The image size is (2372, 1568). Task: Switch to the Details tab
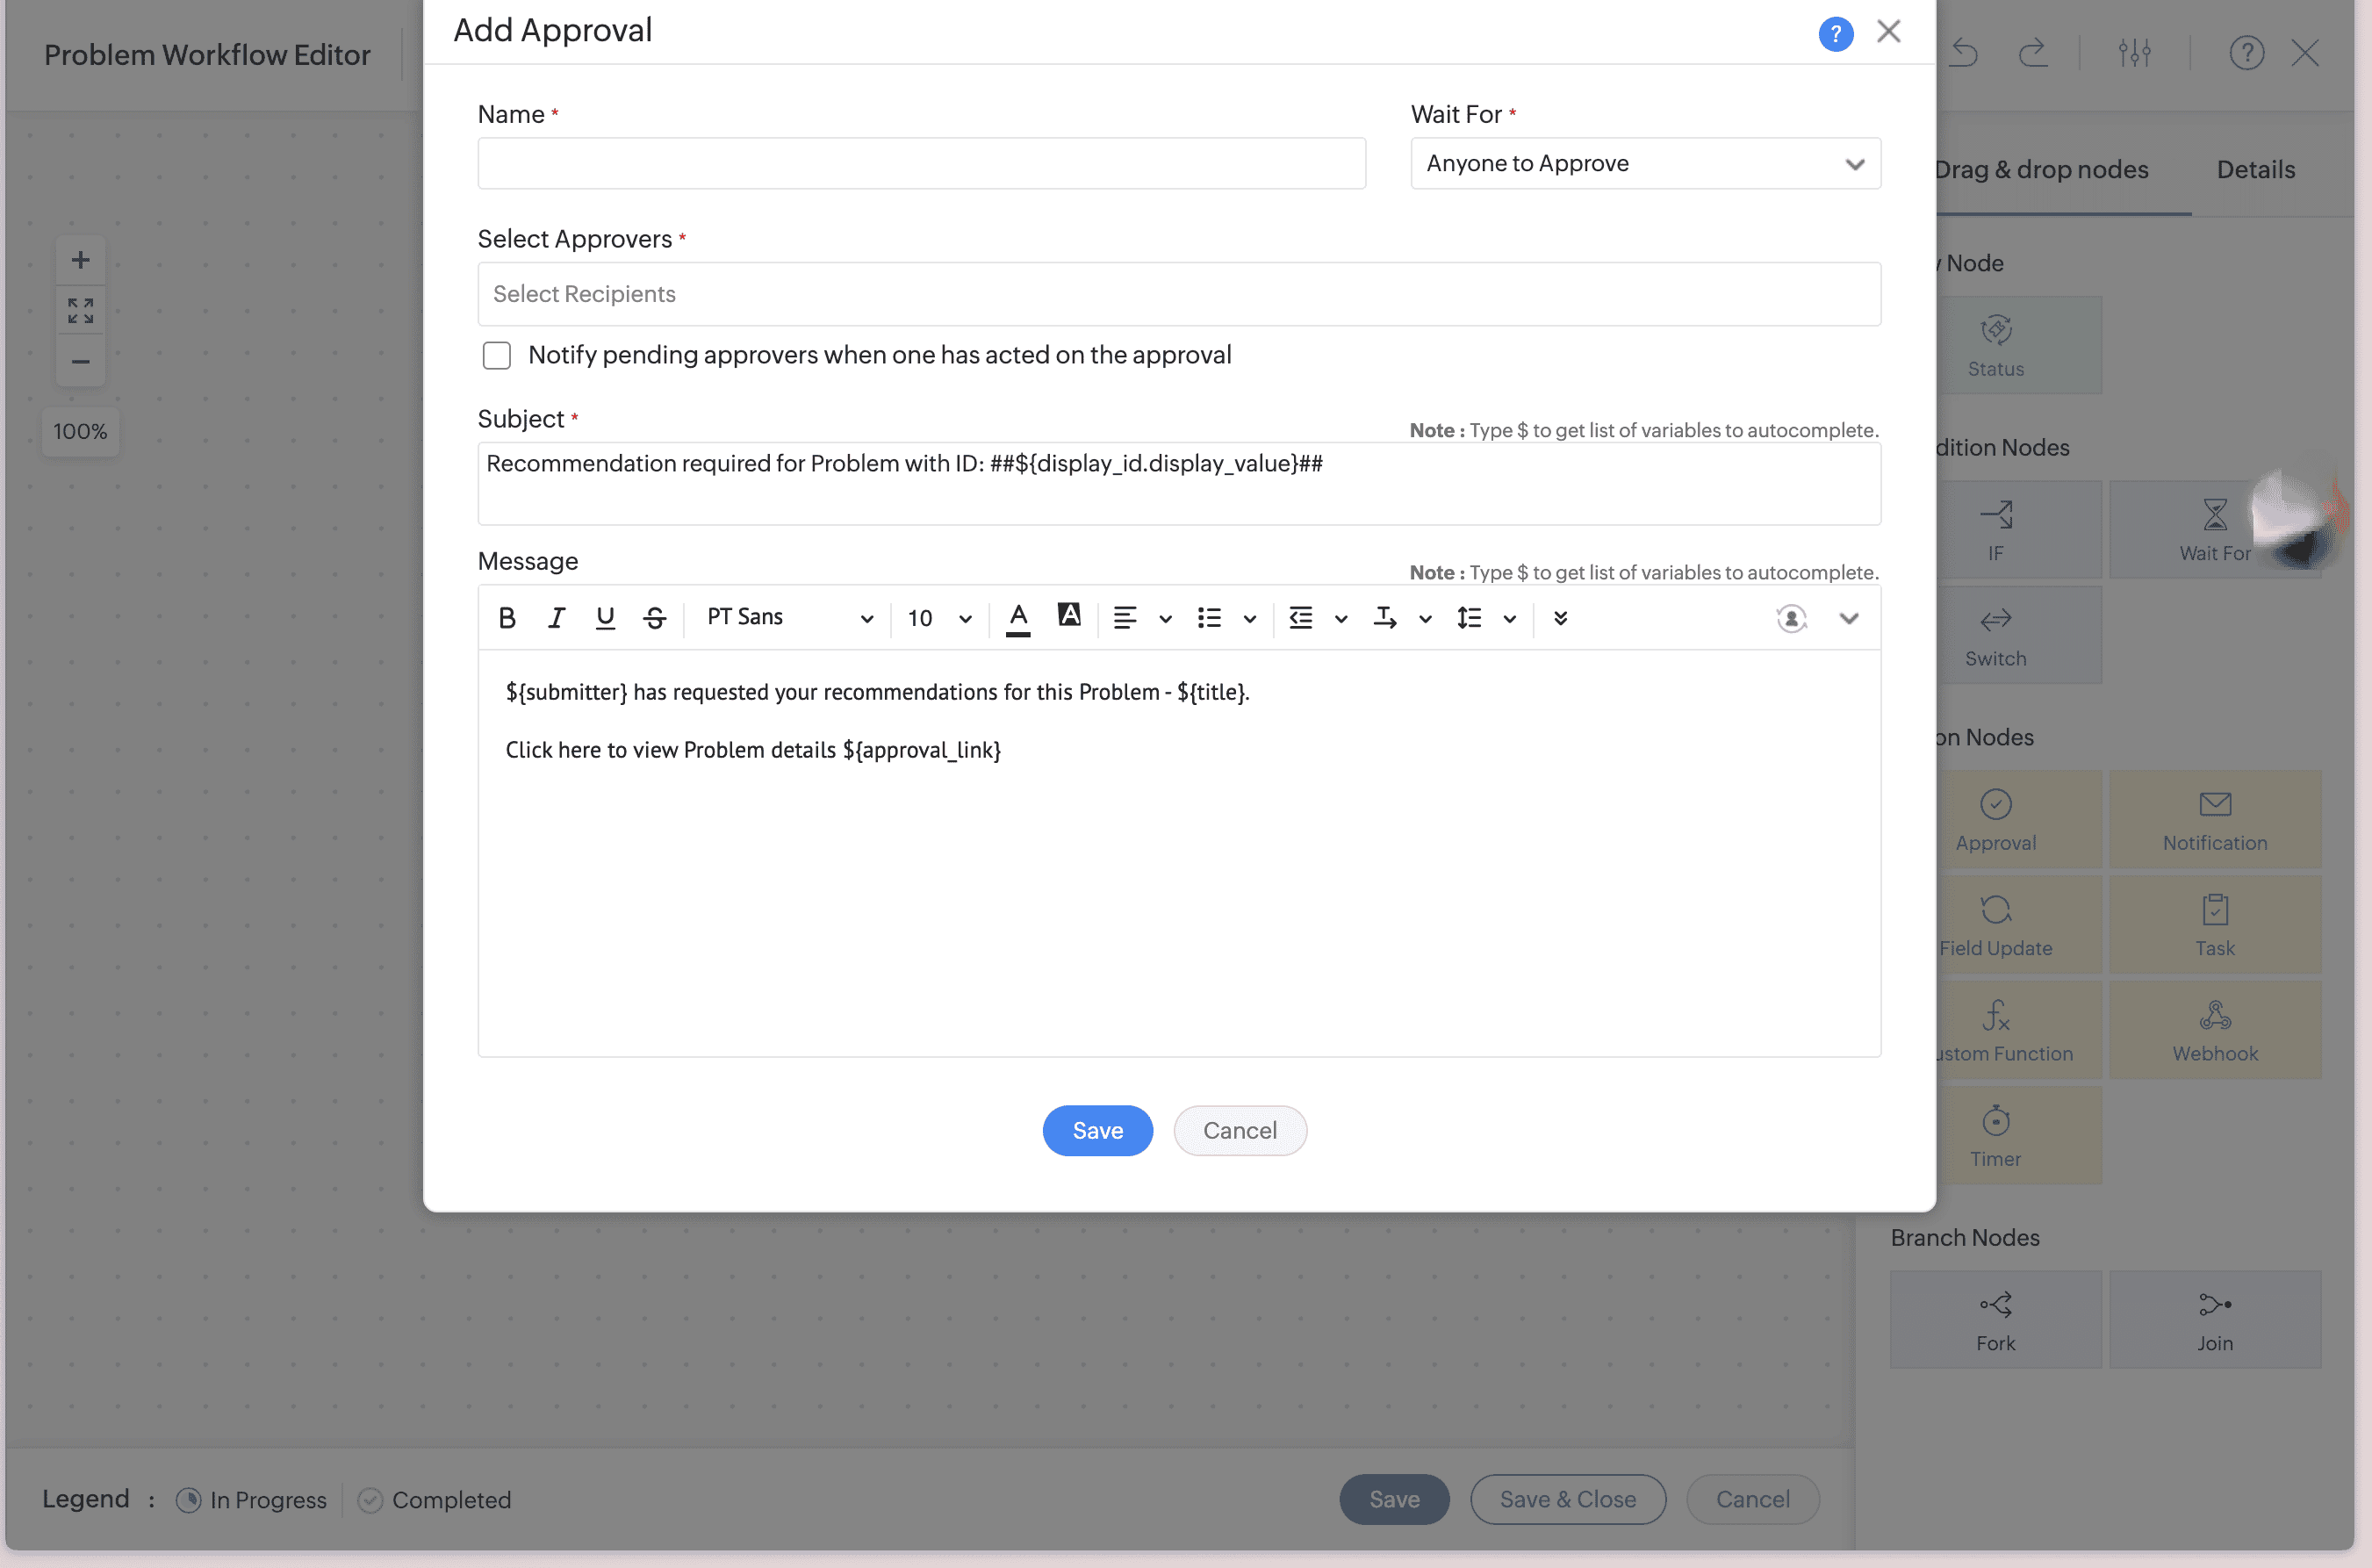point(2255,170)
